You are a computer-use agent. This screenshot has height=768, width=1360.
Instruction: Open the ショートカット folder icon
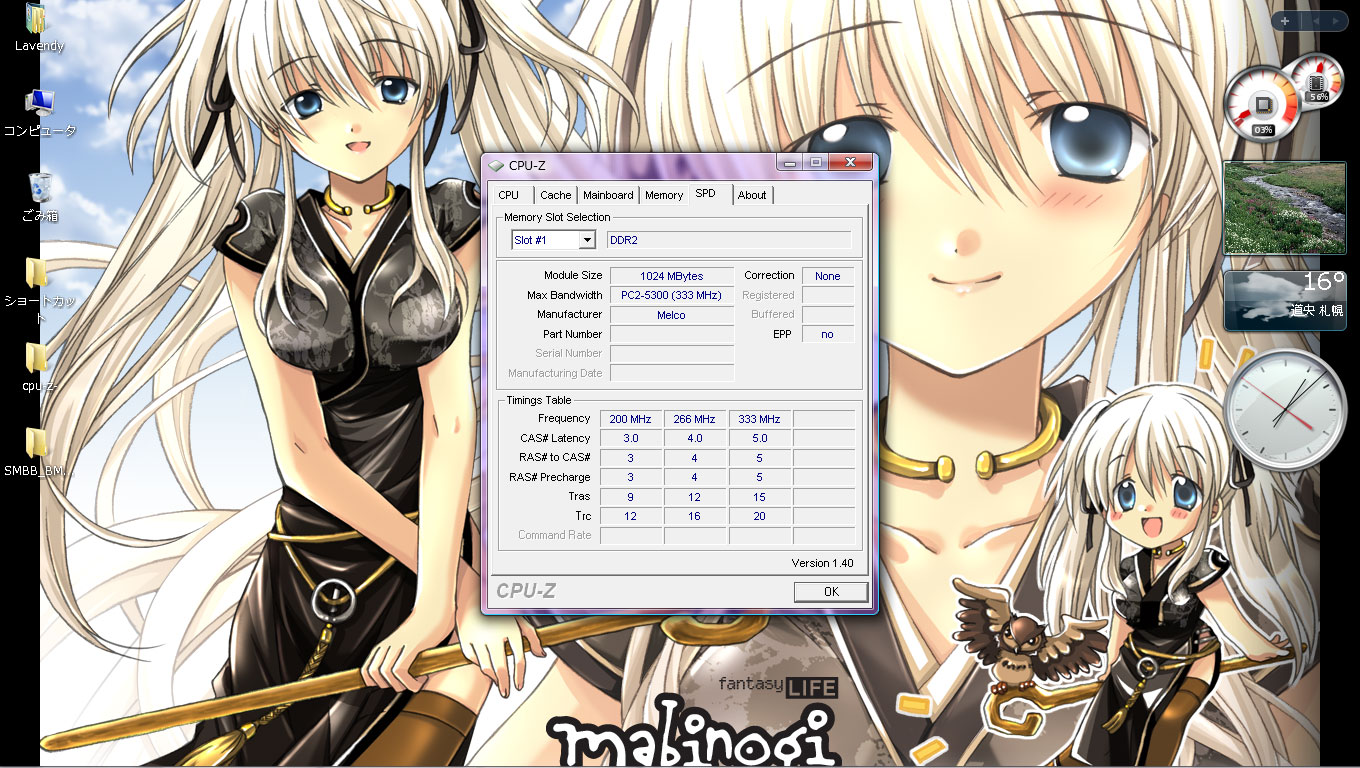pyautogui.click(x=38, y=291)
